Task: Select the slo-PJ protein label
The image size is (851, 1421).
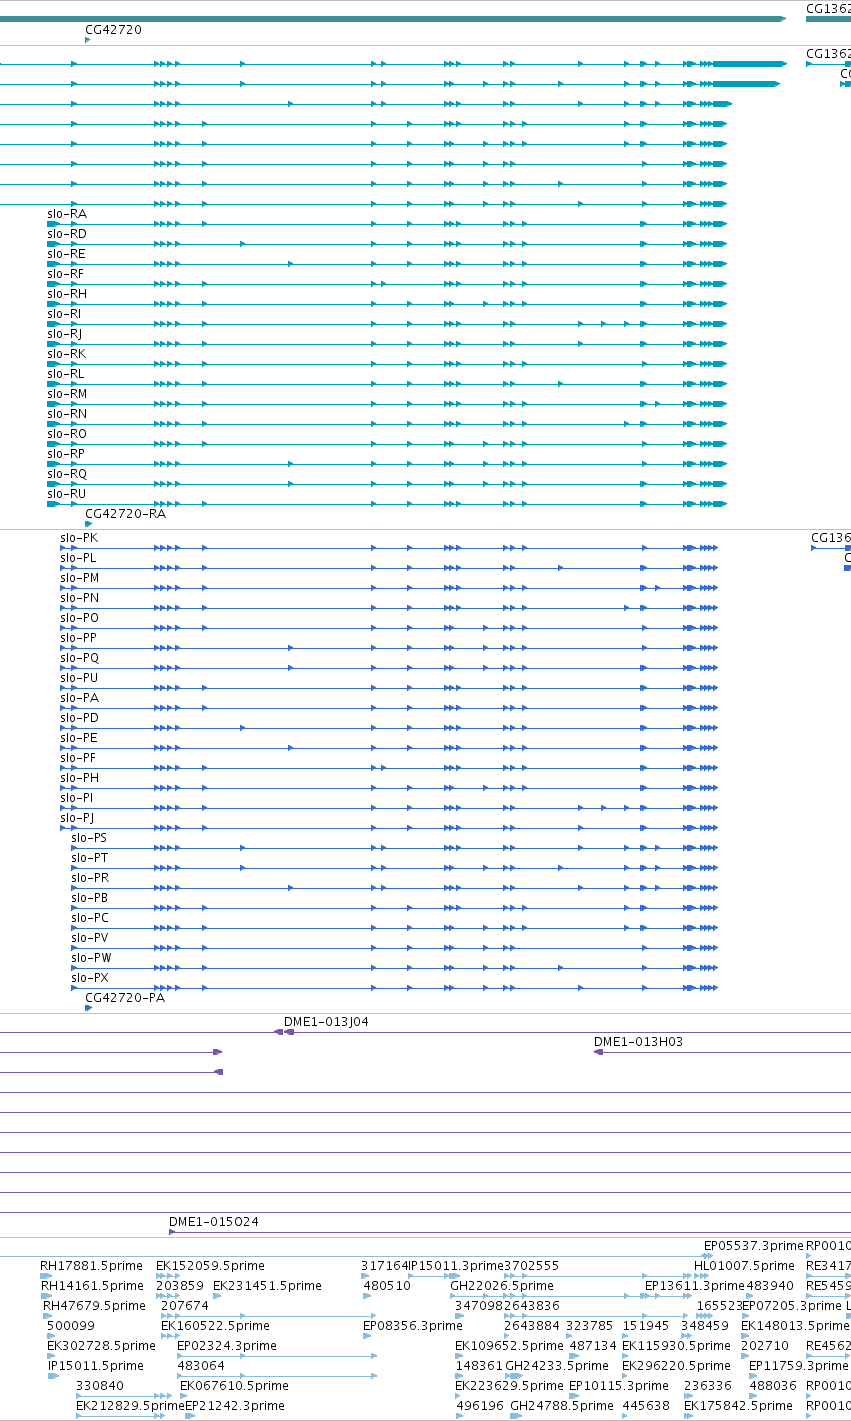Action: pyautogui.click(x=77, y=818)
